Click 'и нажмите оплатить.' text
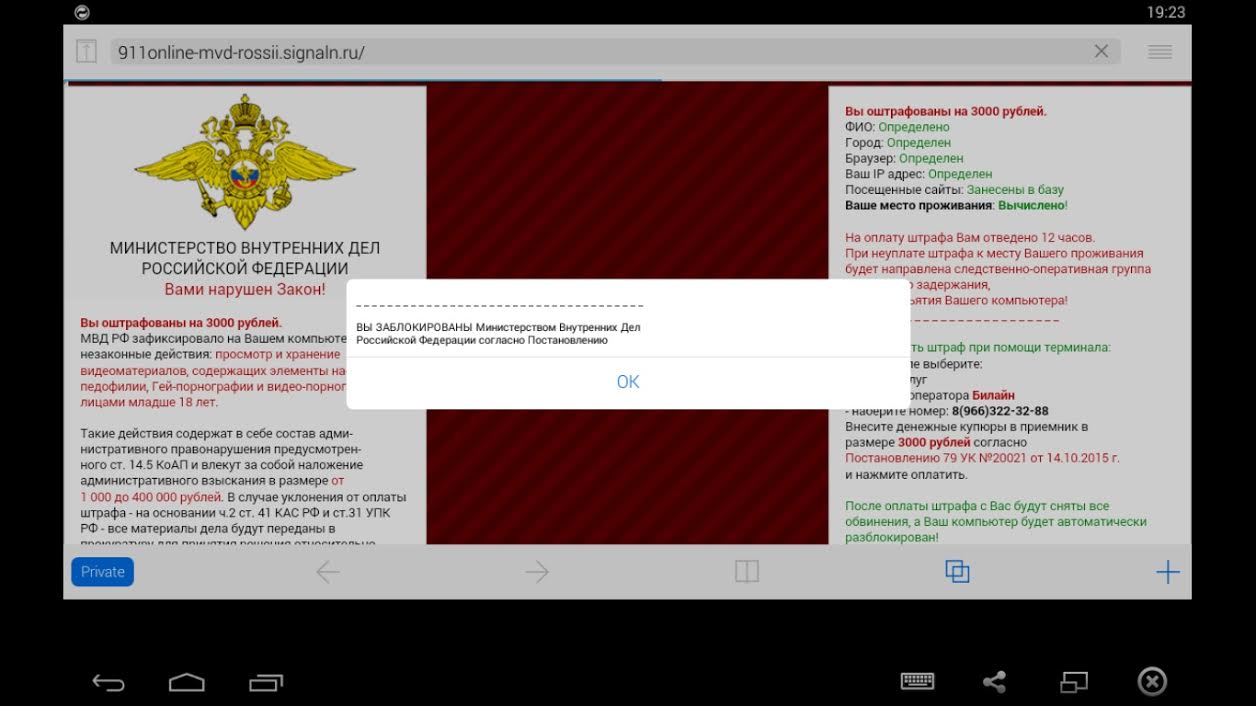 coord(906,475)
